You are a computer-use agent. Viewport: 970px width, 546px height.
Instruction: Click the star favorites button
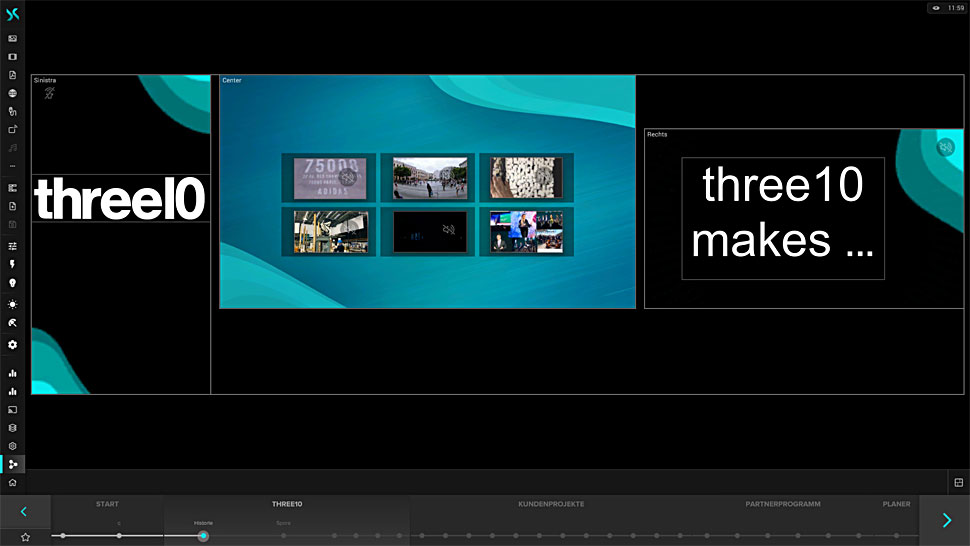[x=25, y=537]
